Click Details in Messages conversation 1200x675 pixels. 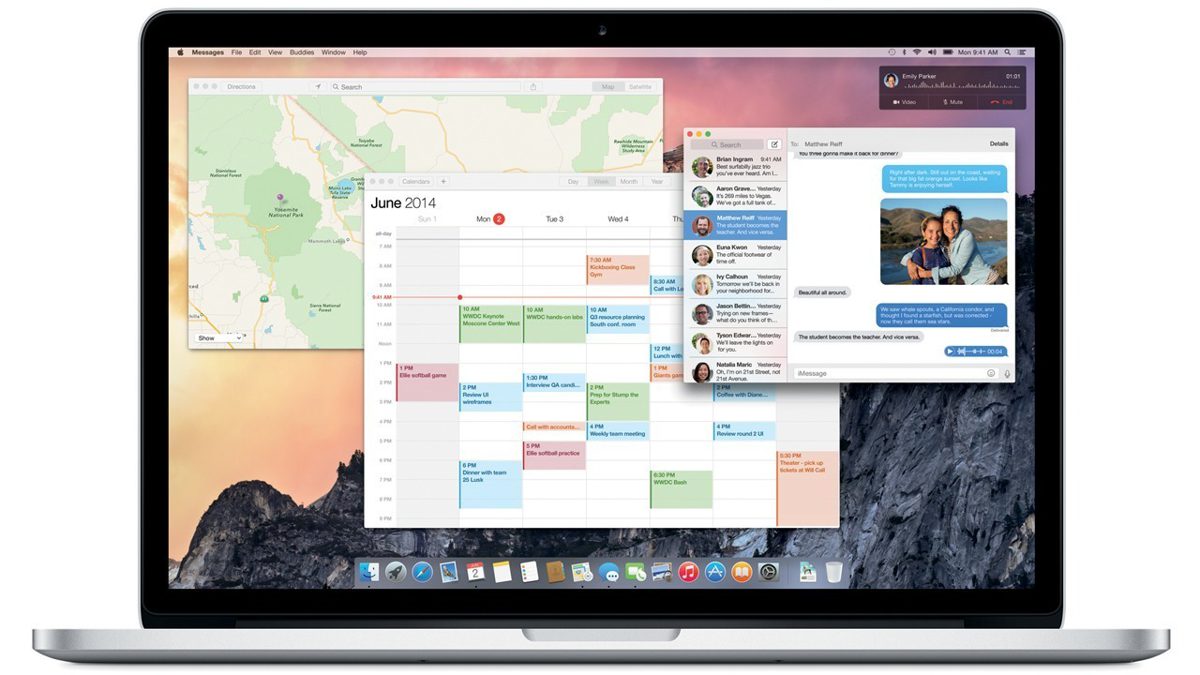tap(999, 144)
